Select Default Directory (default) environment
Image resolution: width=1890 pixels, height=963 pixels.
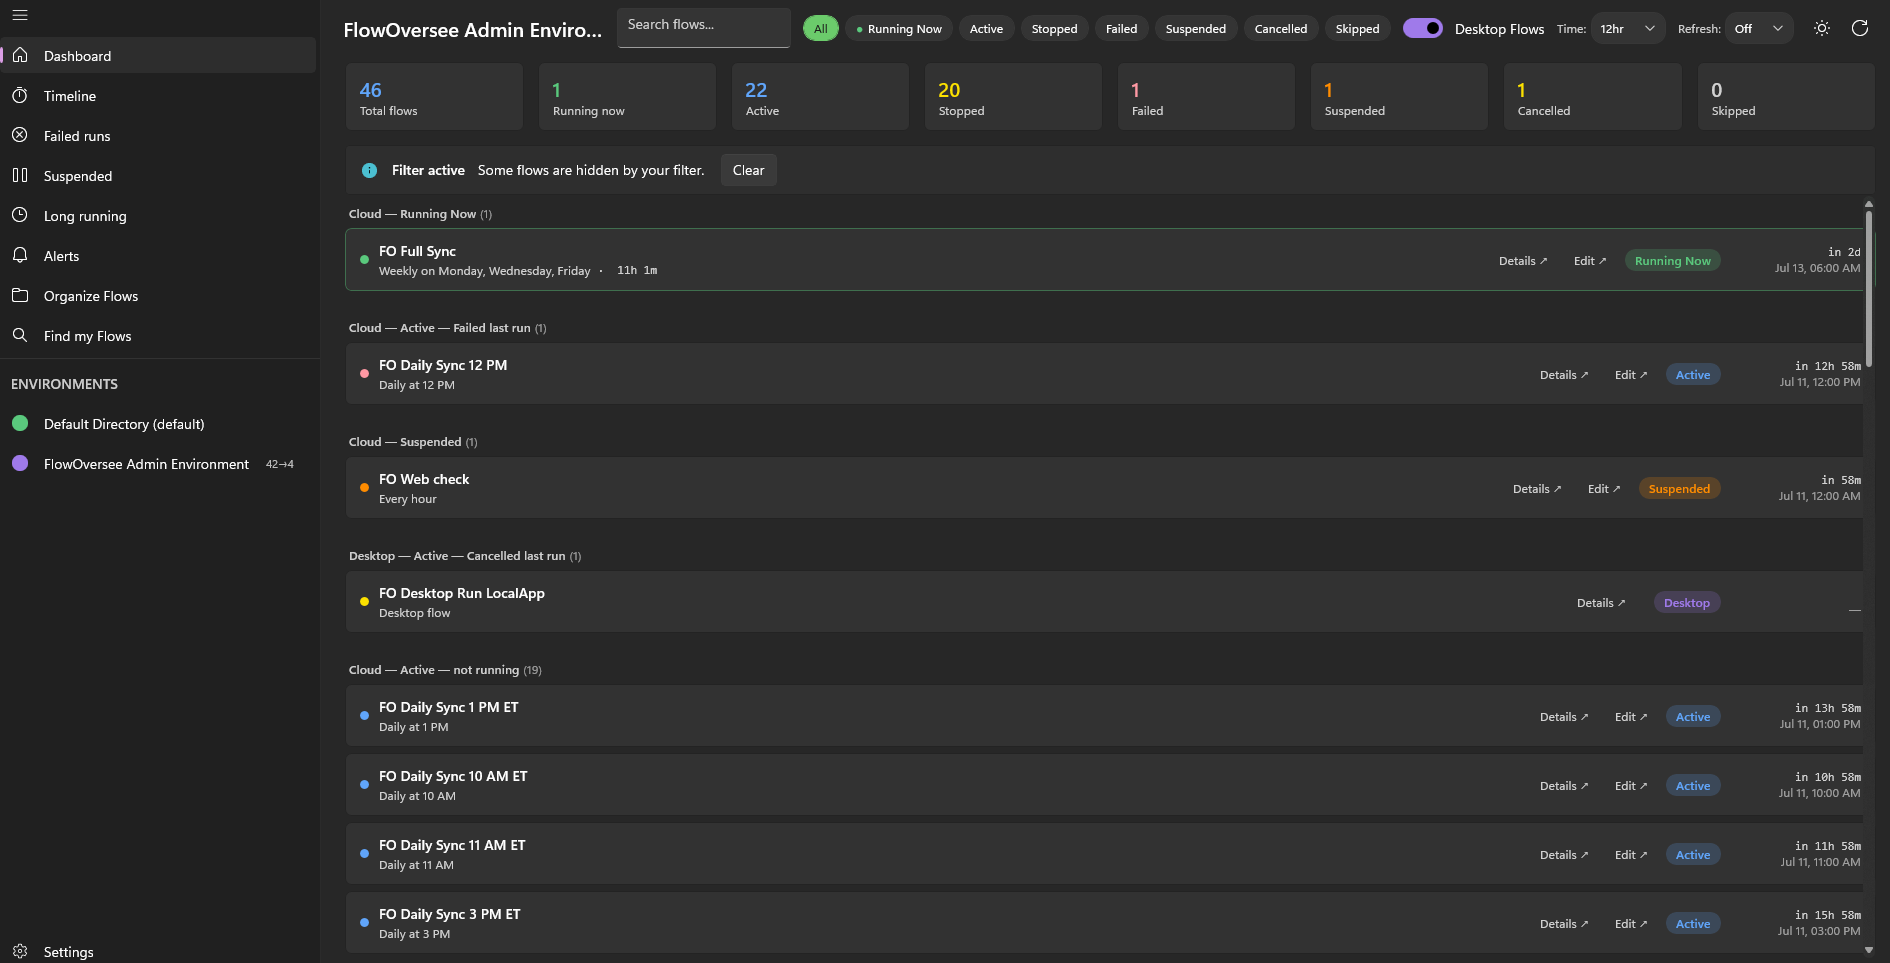[x=158, y=423]
